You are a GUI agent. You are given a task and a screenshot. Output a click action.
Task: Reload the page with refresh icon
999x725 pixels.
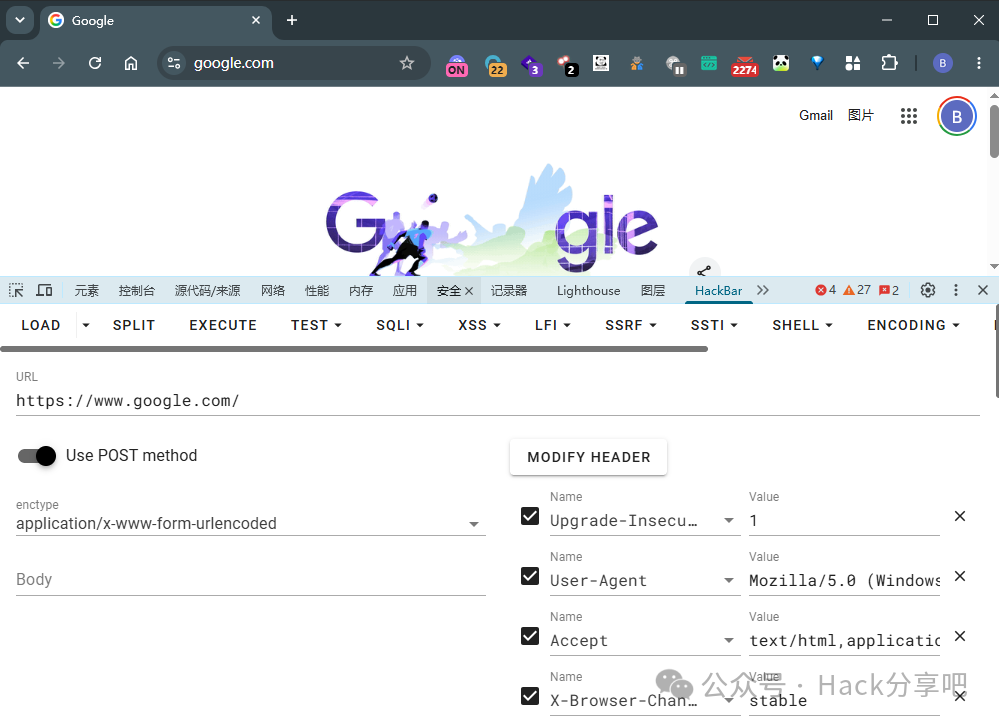pos(95,63)
